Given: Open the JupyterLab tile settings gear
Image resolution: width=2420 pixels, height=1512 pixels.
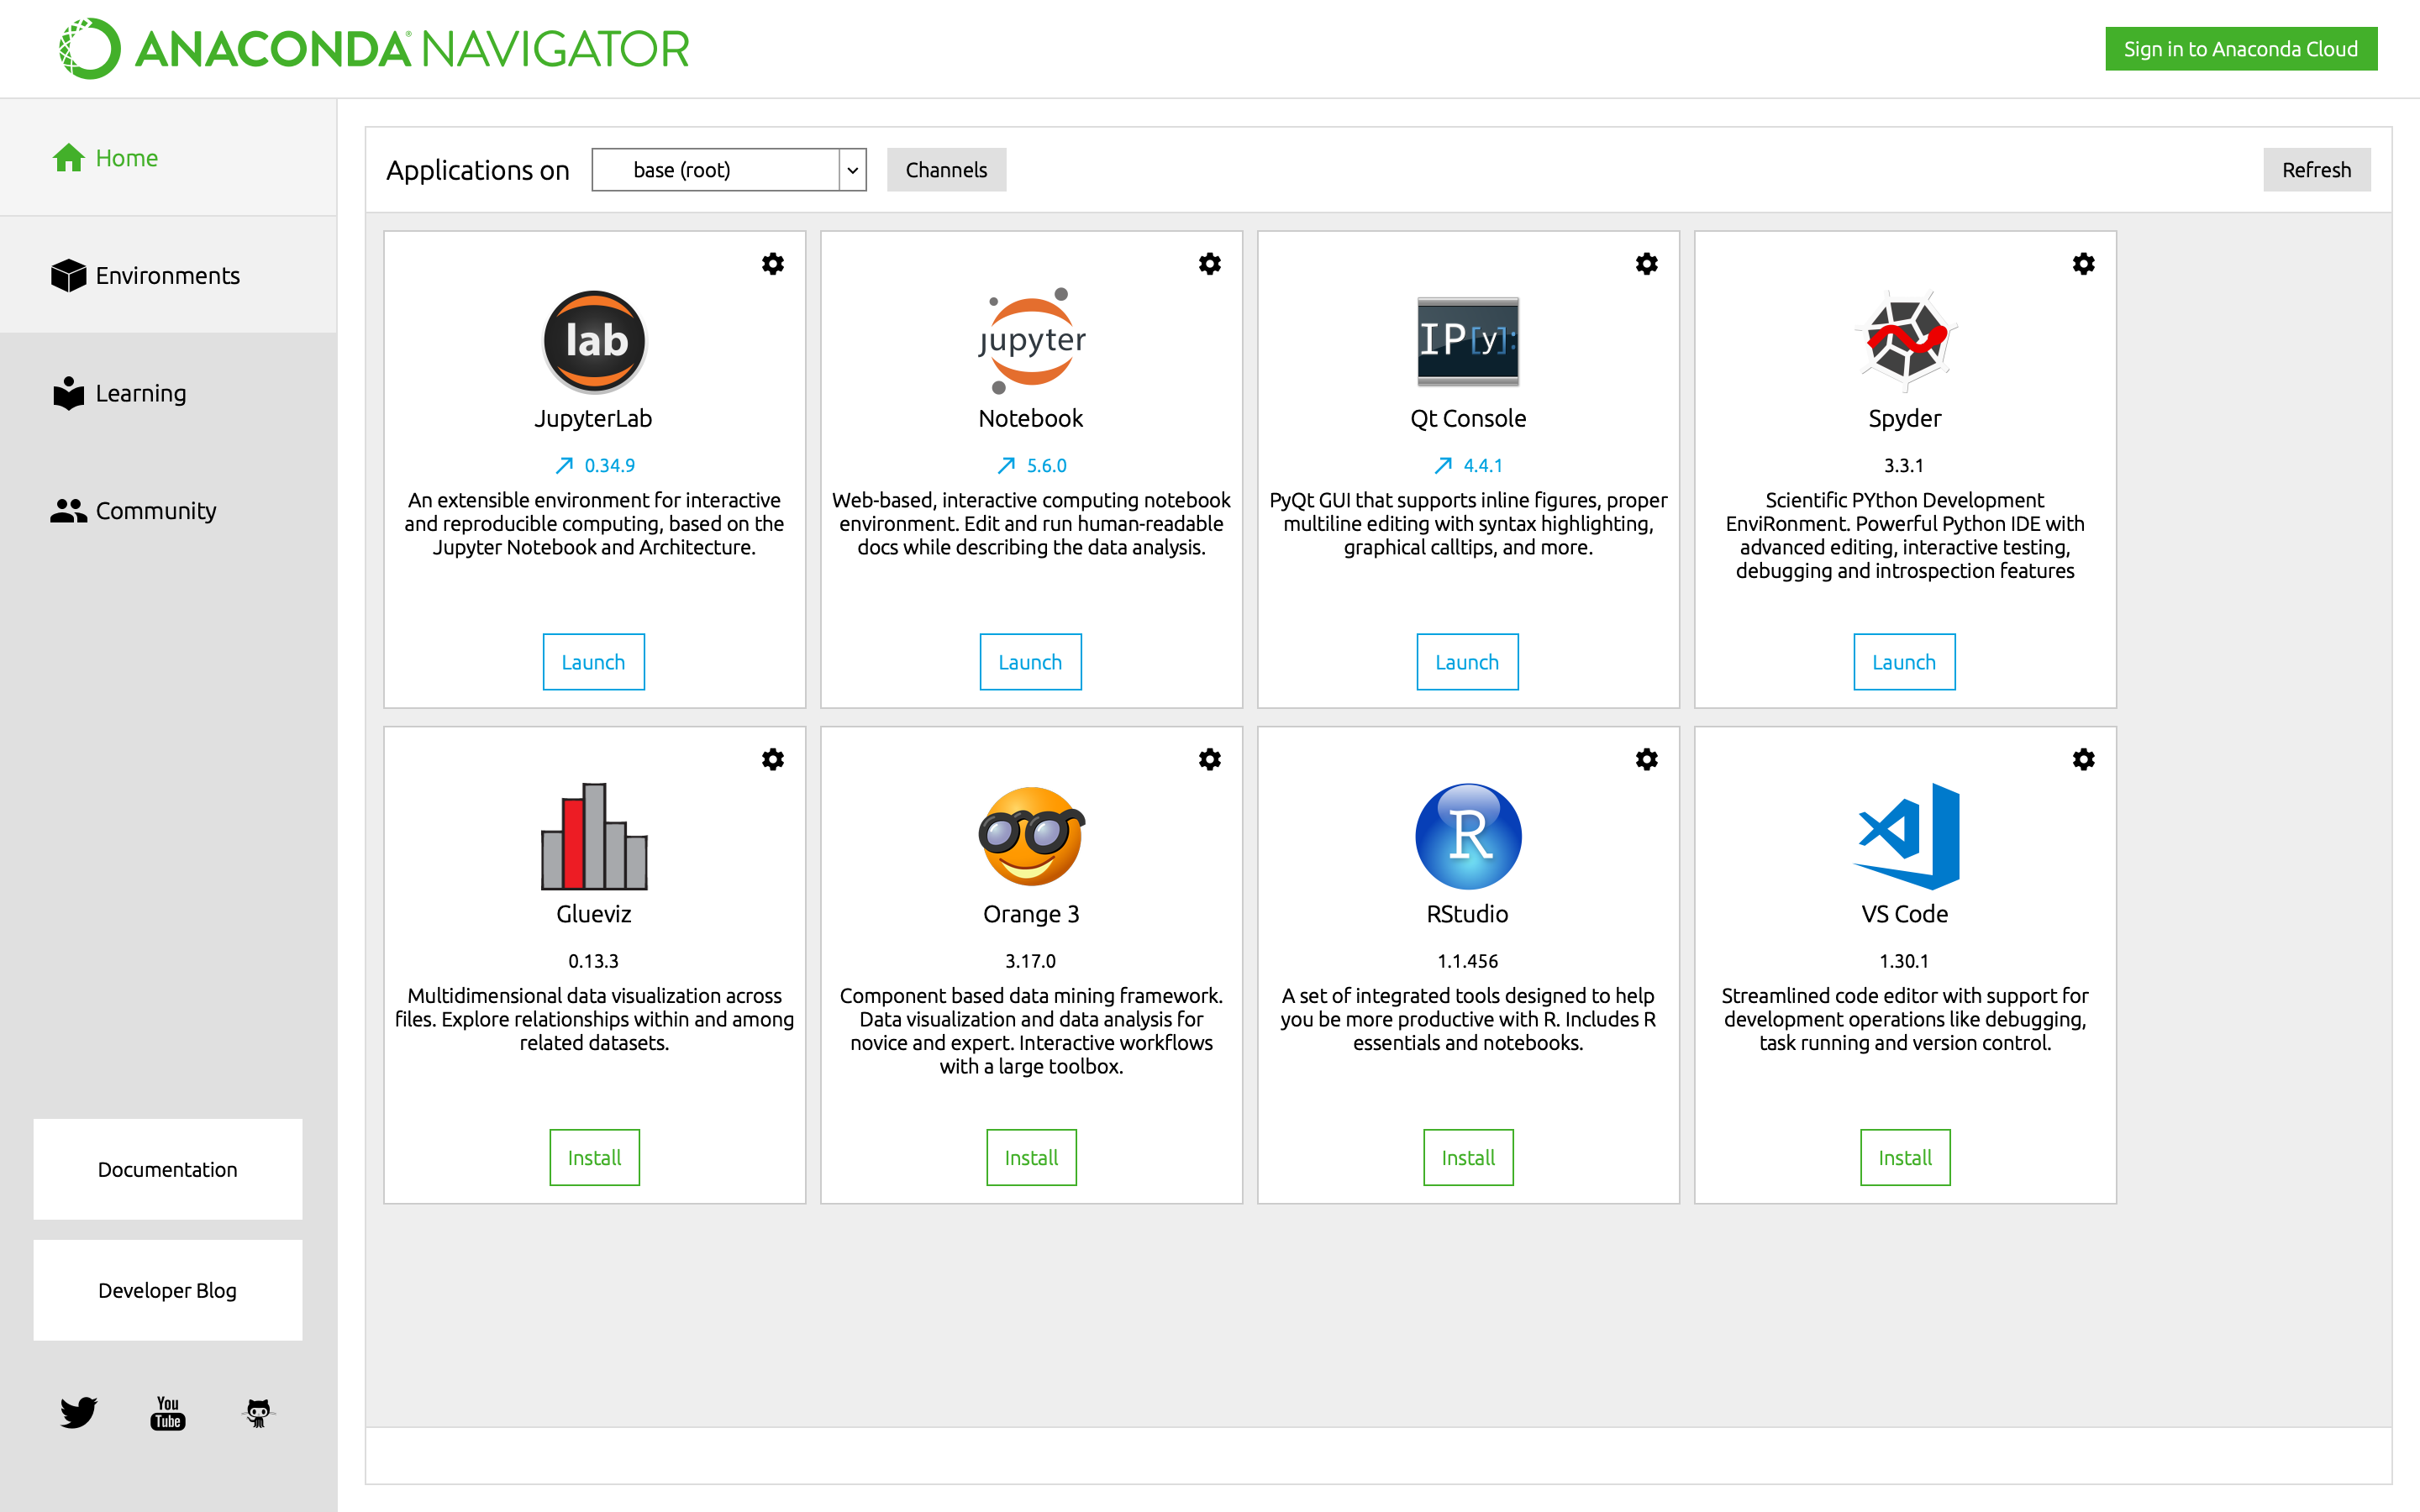Looking at the screenshot, I should [772, 264].
